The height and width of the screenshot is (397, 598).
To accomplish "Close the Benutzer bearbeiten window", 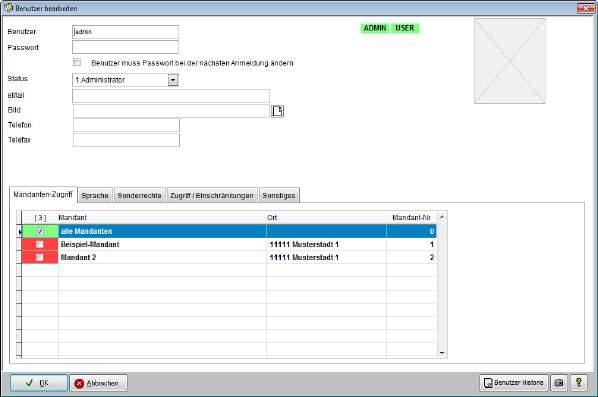I will [585, 8].
